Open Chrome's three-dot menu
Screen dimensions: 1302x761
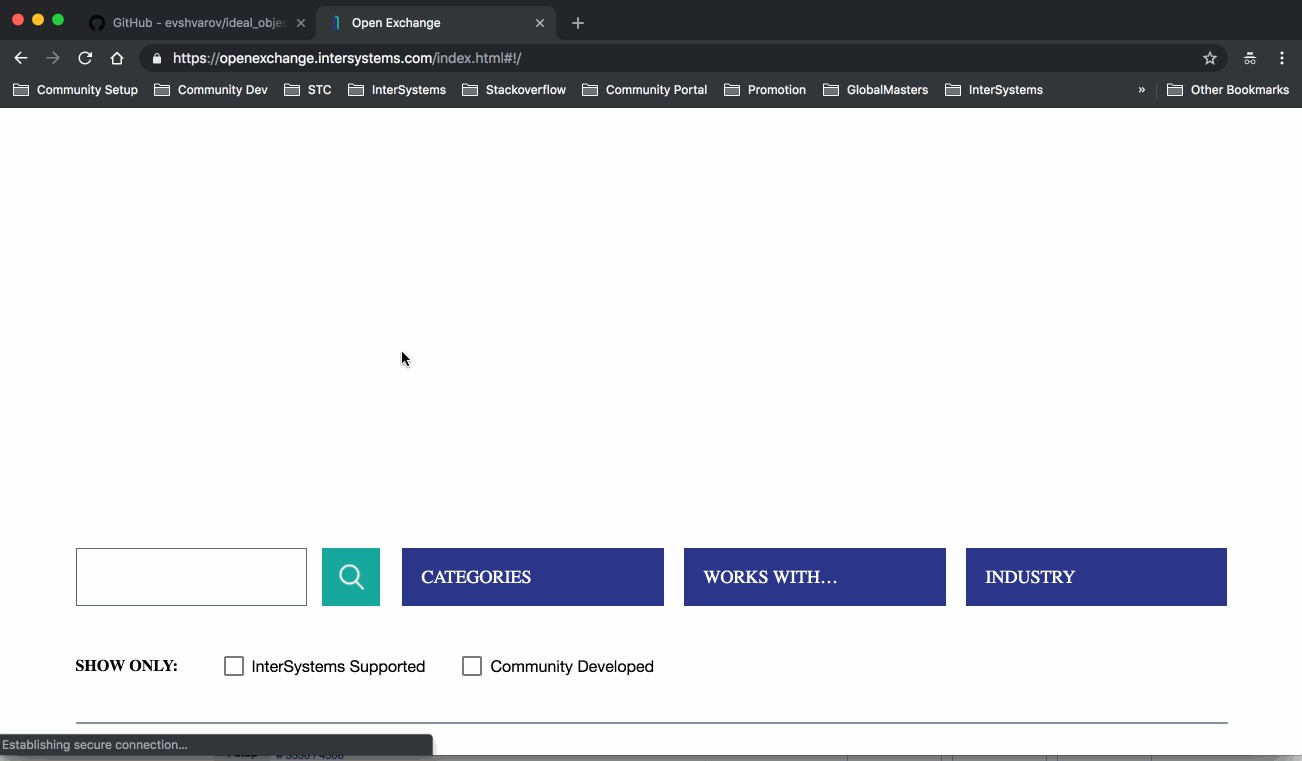(x=1281, y=58)
